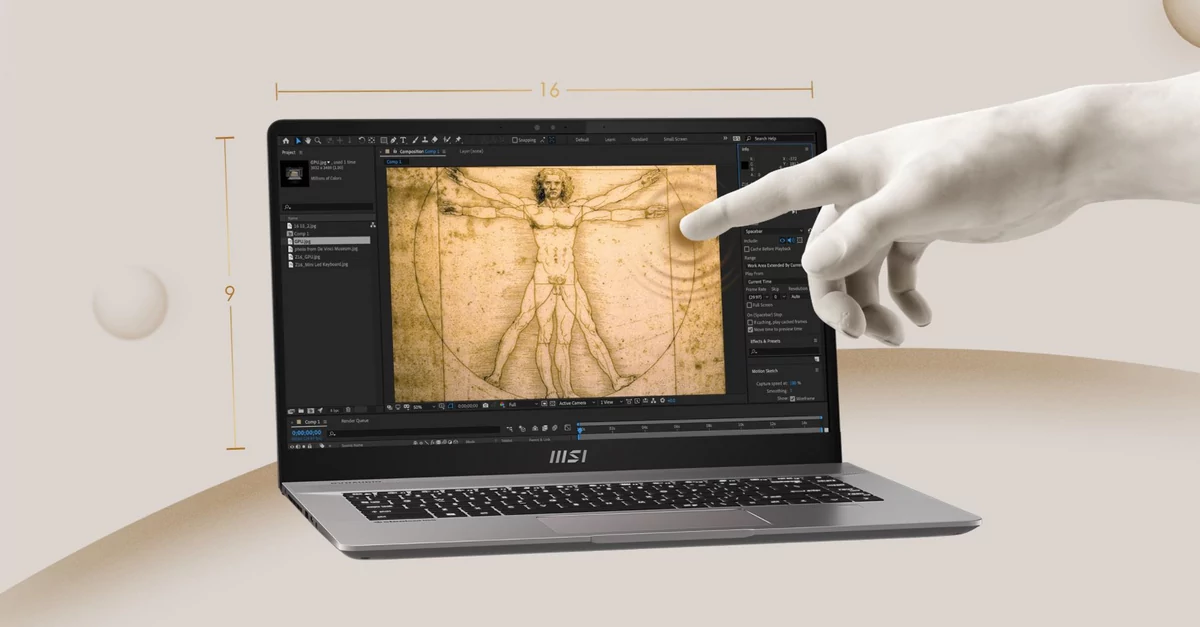The width and height of the screenshot is (1200, 627).
Task: Toggle the Snapping checkbox
Action: [515, 140]
